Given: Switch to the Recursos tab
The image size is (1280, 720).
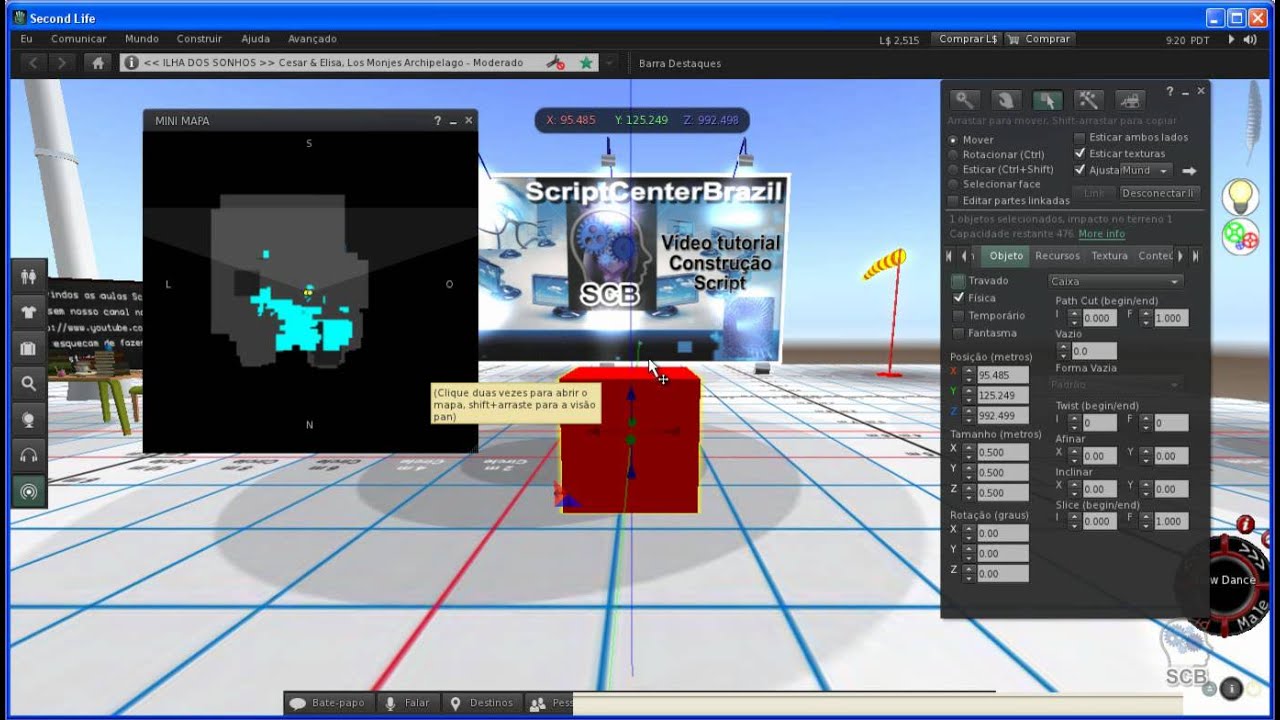Looking at the screenshot, I should tap(1058, 256).
